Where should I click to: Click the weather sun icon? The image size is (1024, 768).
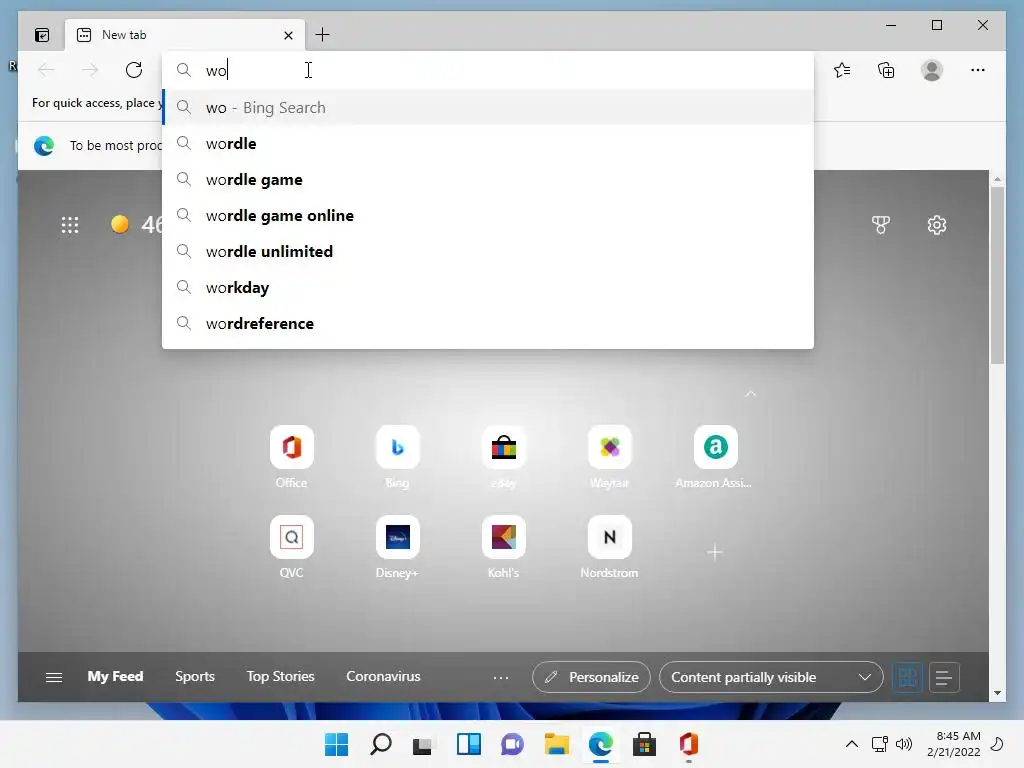pos(120,225)
